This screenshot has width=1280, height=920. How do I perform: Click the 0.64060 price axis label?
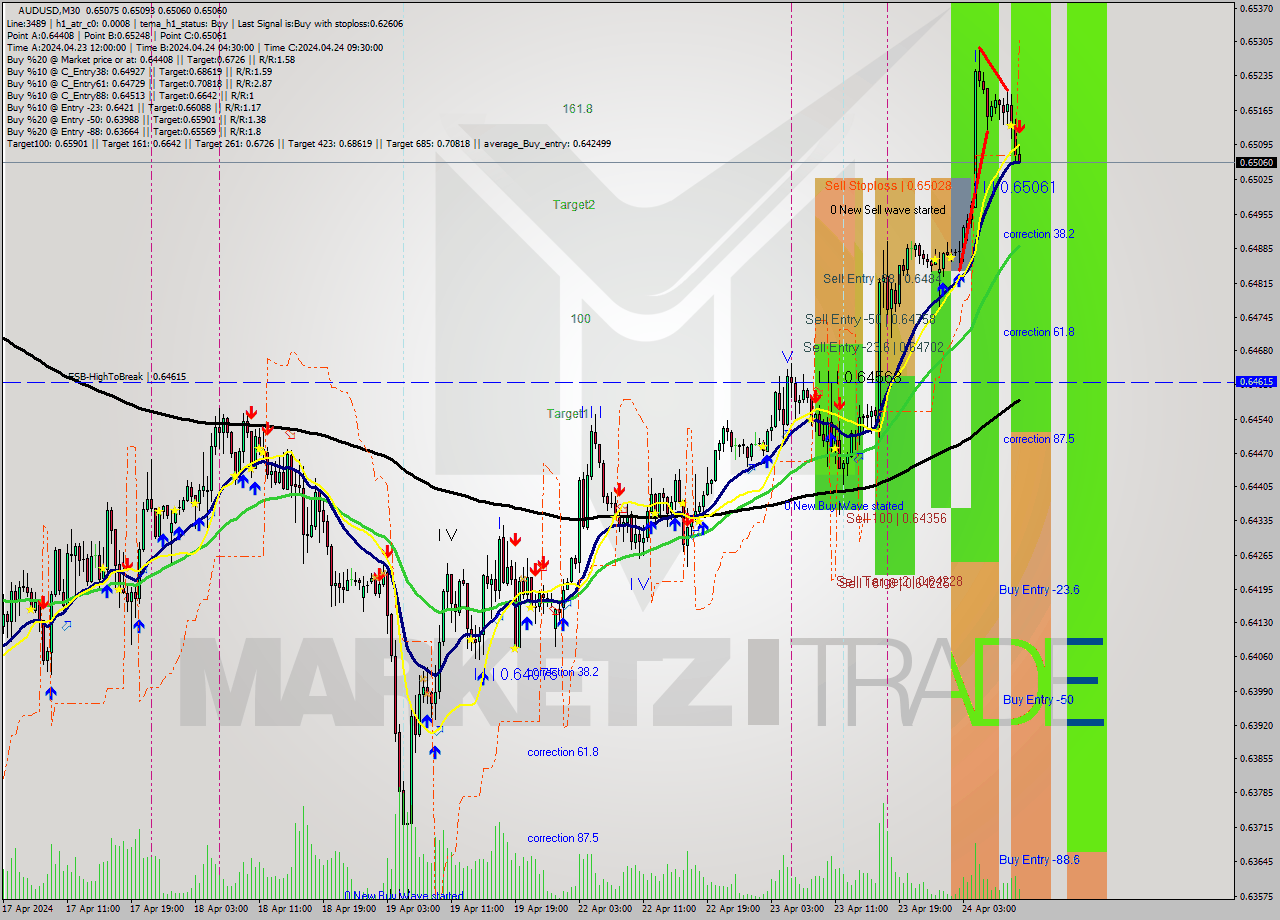1256,657
